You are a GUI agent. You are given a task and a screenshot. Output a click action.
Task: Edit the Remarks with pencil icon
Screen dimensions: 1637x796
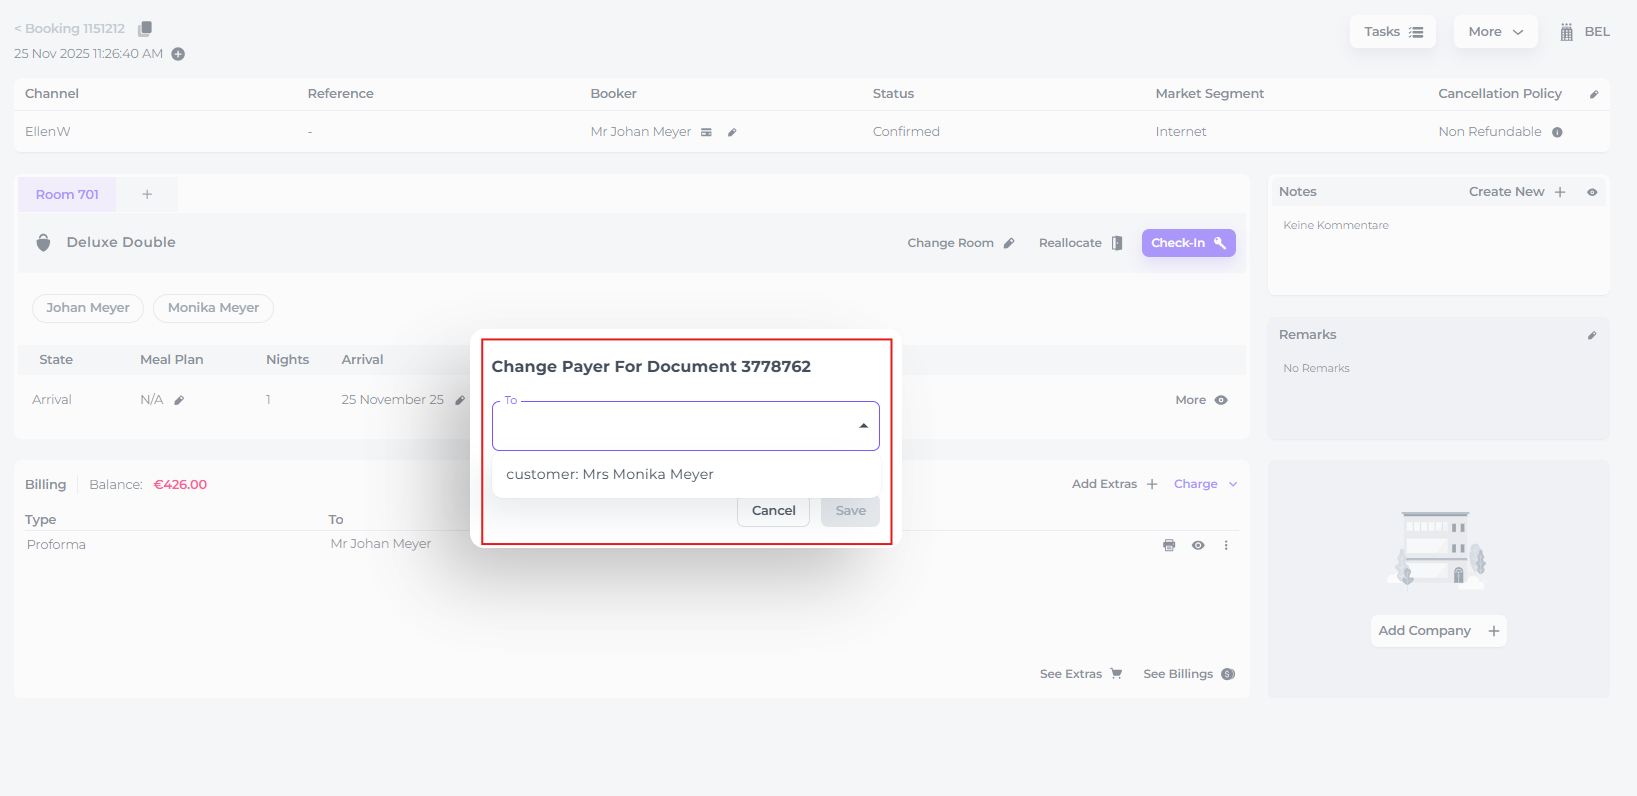pyautogui.click(x=1592, y=335)
